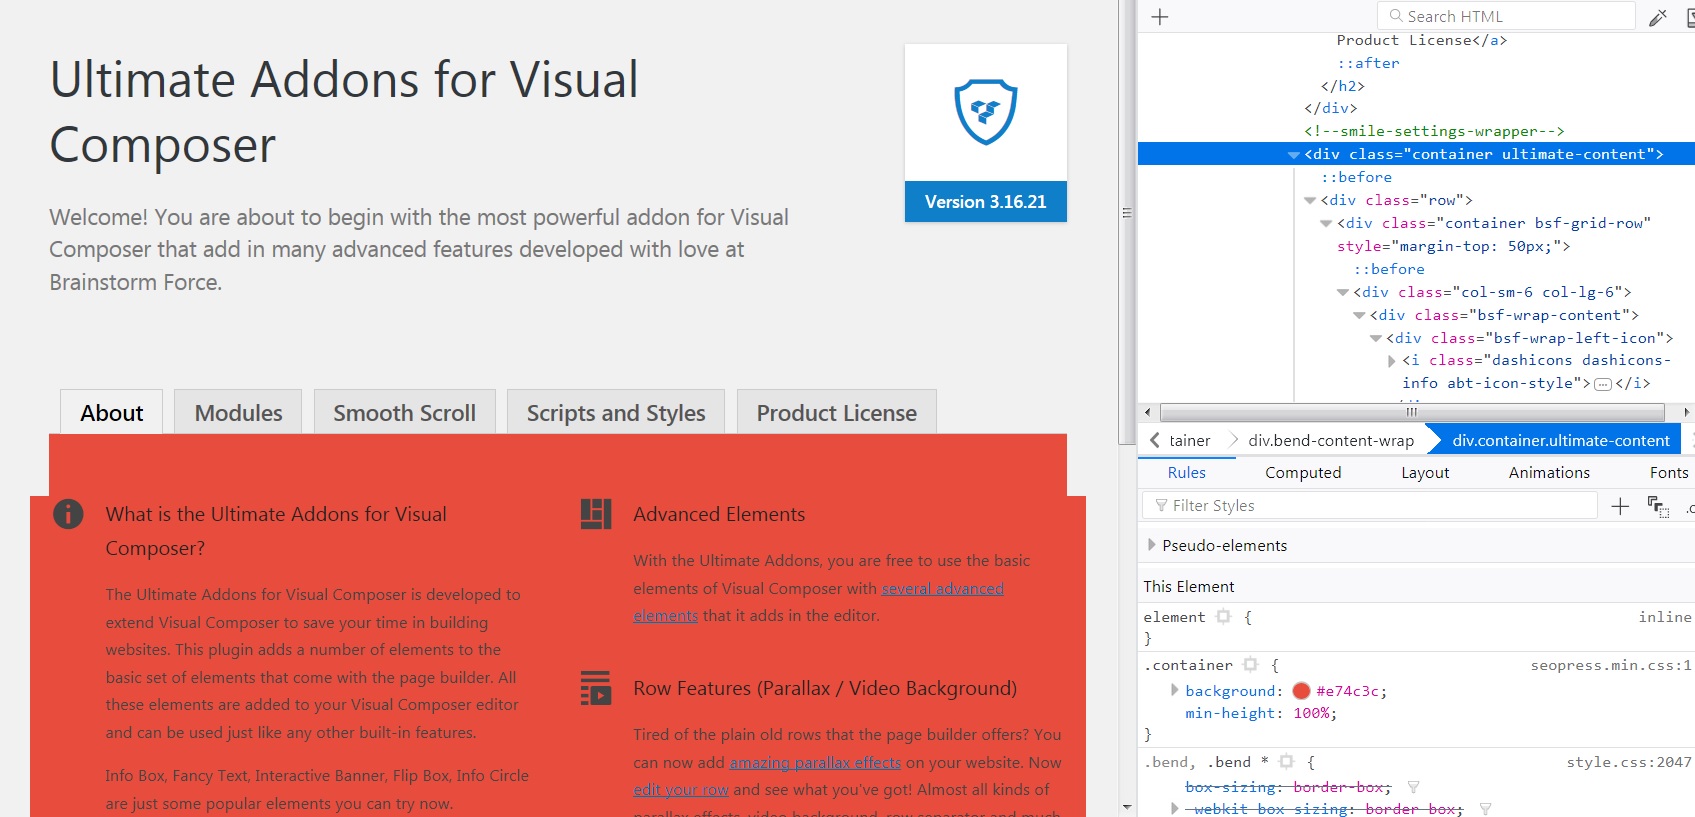
Task: Expand the Pseudo-elements section
Action: pyautogui.click(x=1152, y=545)
